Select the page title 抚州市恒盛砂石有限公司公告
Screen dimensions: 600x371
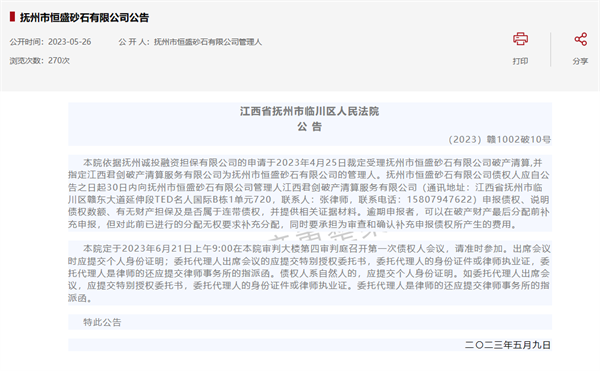[x=85, y=17]
